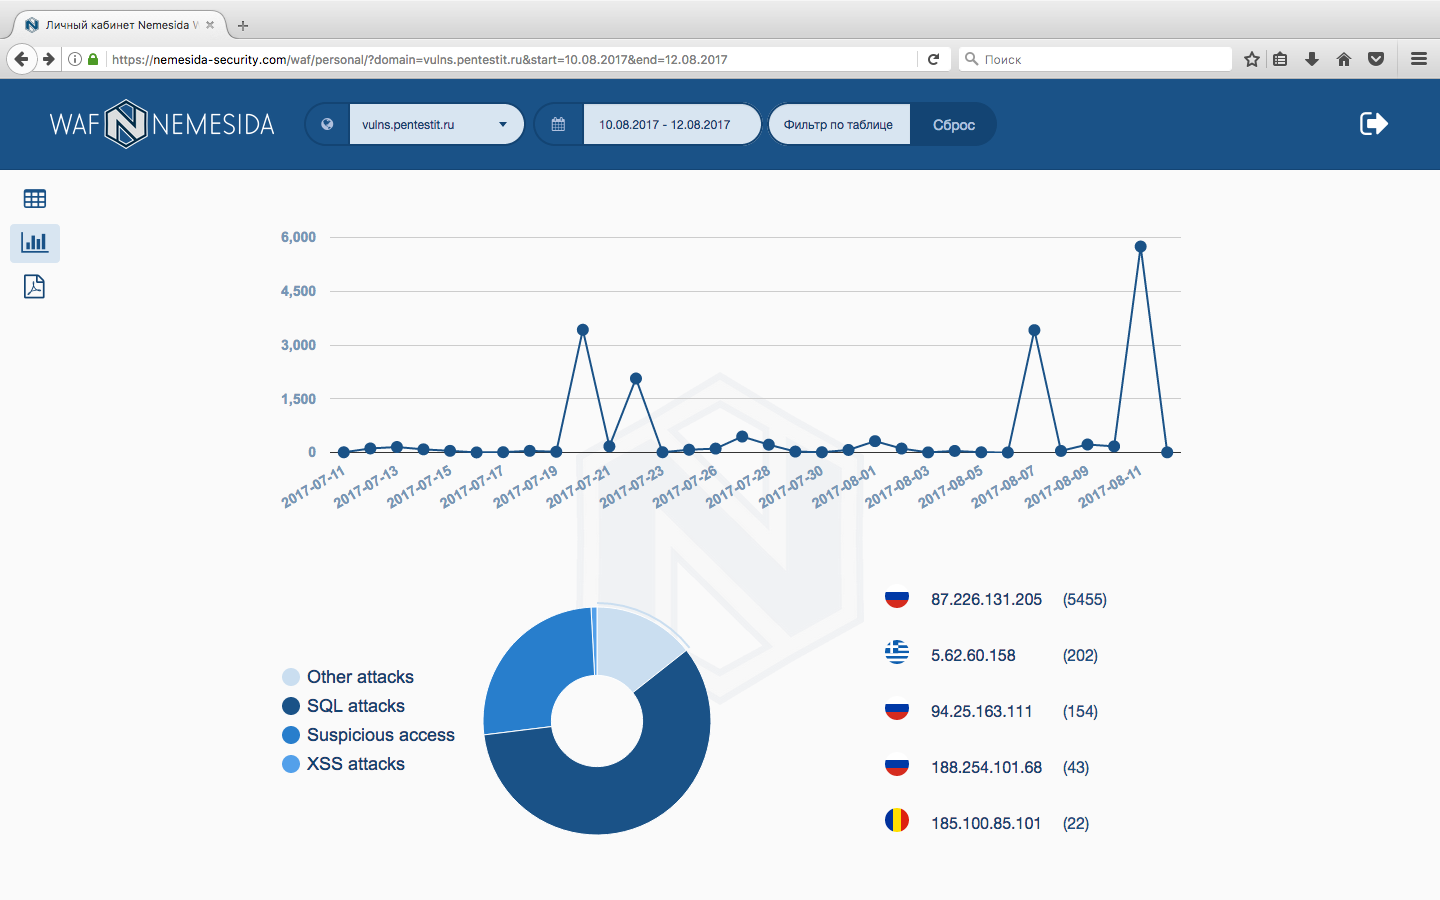Click Romanian flag next to 185.100.85.101
Viewport: 1440px width, 900px height.
coord(897,821)
